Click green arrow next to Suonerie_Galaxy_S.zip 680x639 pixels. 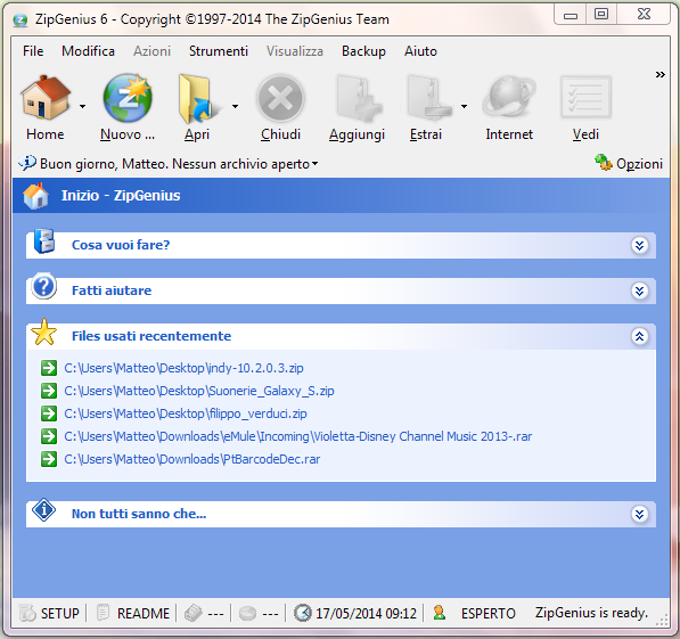(49, 390)
